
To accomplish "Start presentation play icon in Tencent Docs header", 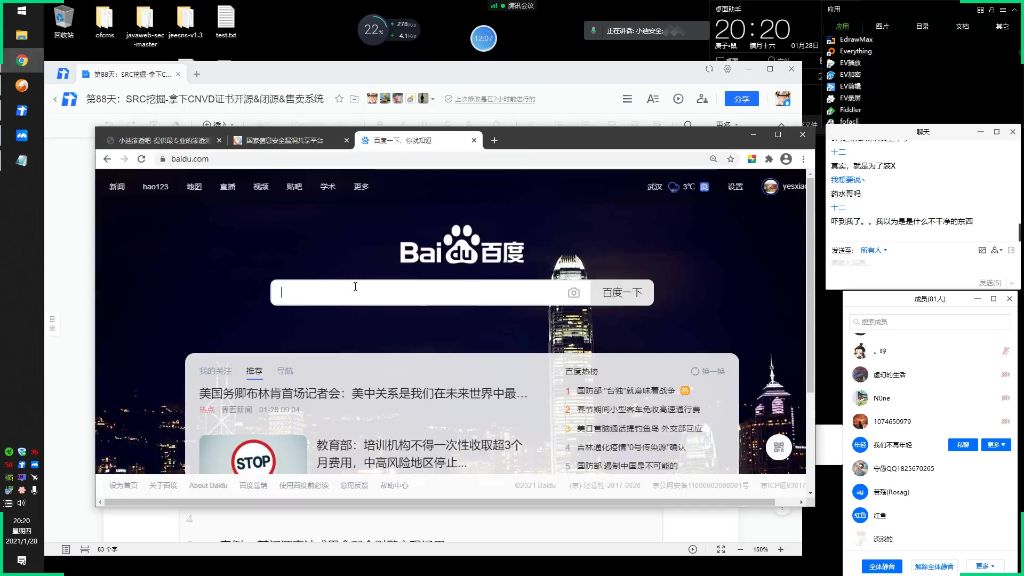I will tap(679, 99).
